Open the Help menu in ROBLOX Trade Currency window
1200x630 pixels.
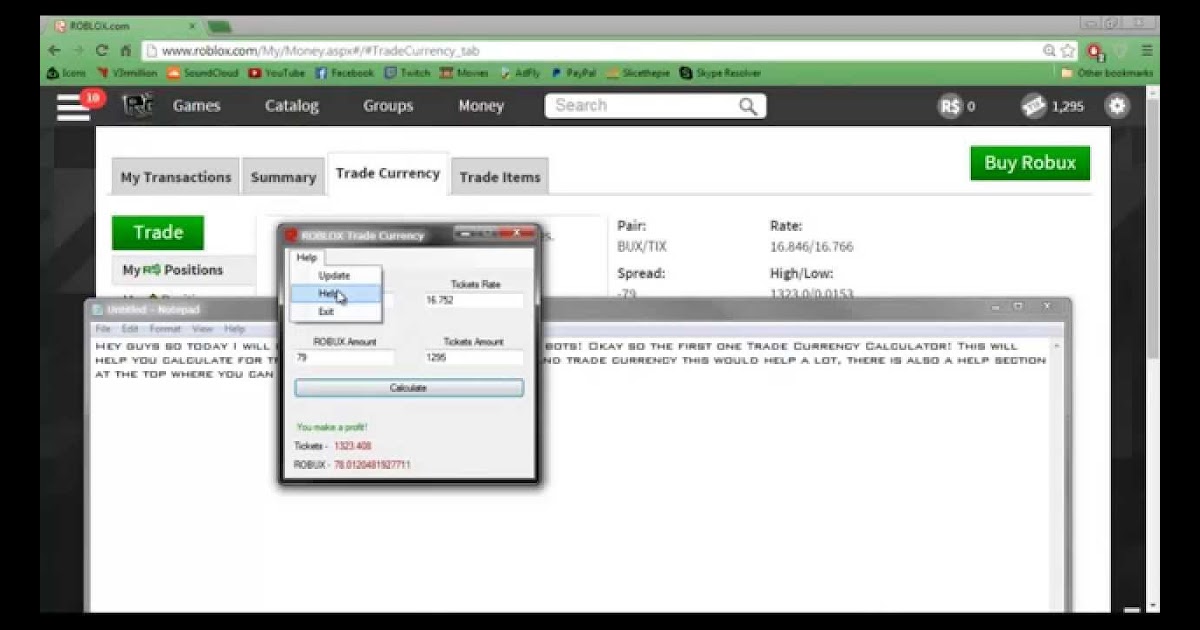tap(306, 257)
